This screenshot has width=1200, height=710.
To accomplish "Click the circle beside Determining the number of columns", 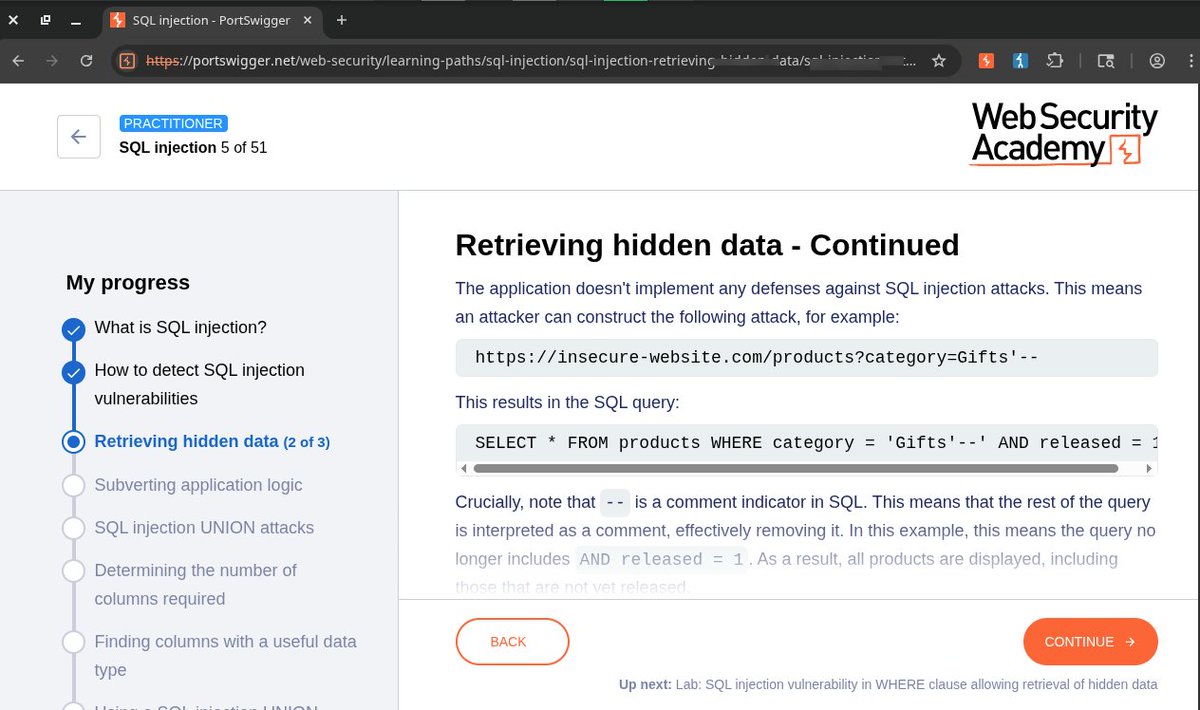I will (73, 571).
